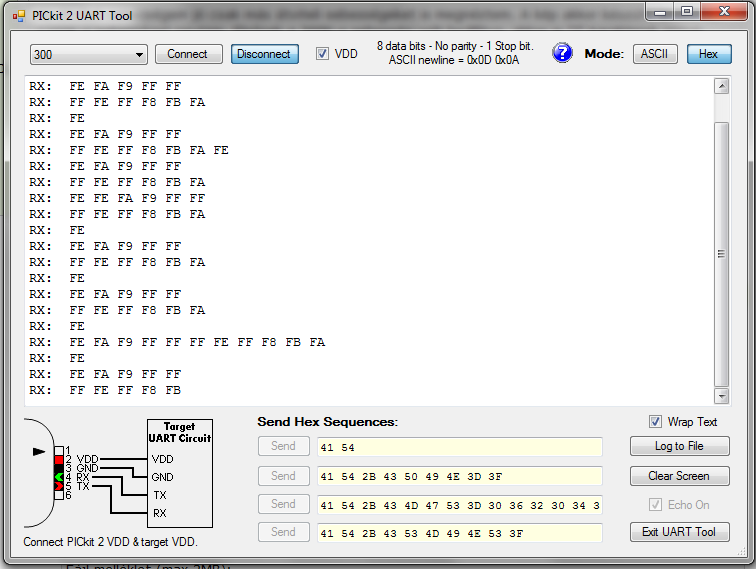Viewport: 756px width, 569px height.
Task: Click the black pin 1 arrow marker
Action: 39,452
